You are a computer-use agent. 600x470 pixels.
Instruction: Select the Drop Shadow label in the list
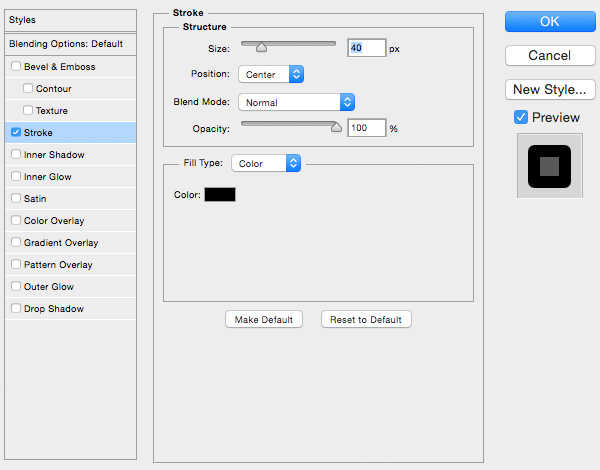coord(54,309)
